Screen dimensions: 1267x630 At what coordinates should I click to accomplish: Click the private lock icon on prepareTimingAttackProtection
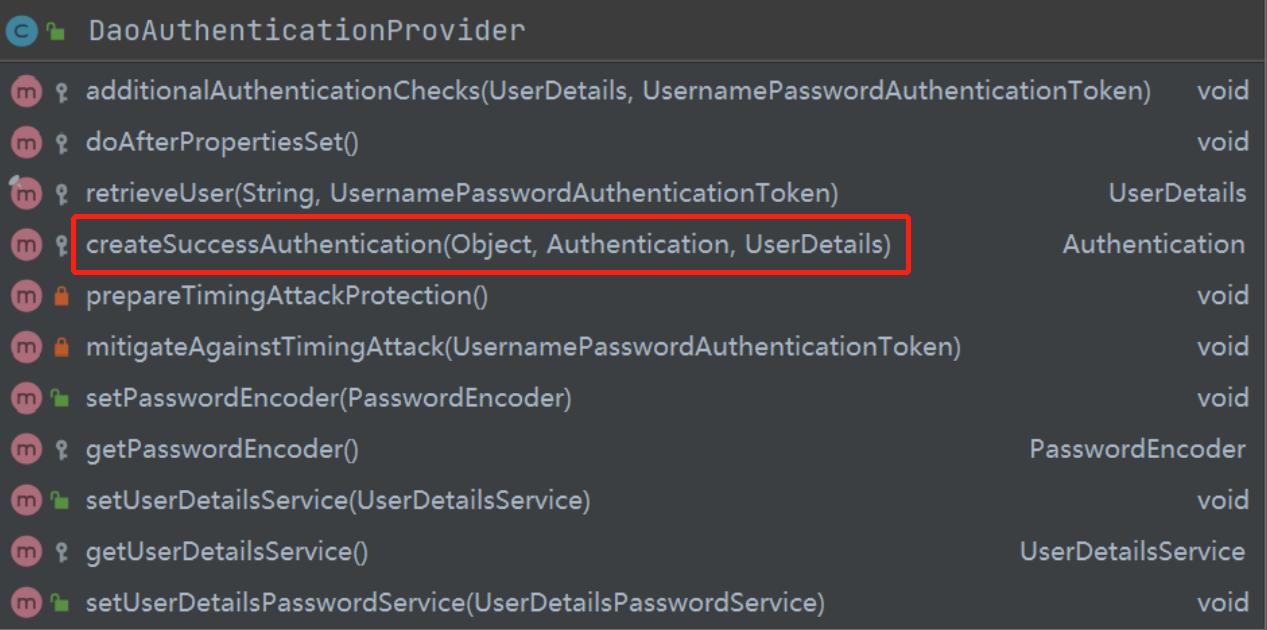click(x=62, y=294)
